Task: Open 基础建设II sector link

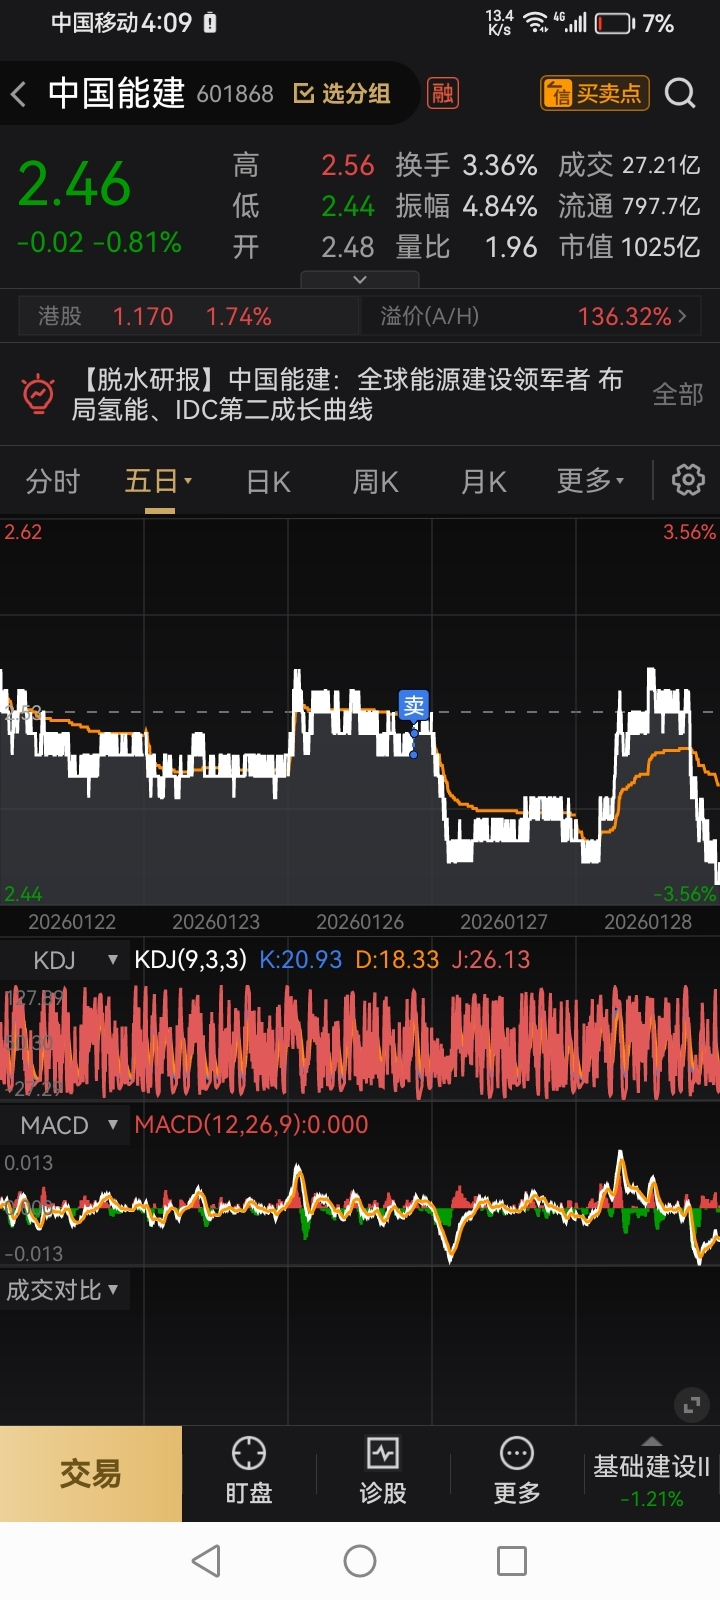Action: tap(651, 1466)
